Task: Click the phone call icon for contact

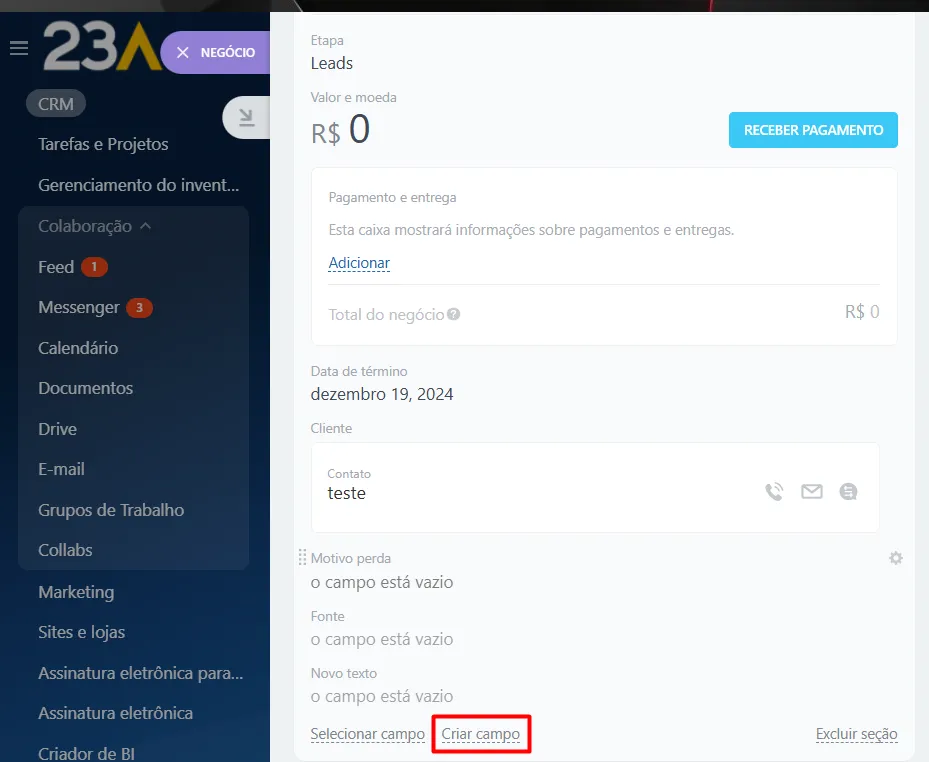Action: 774,491
